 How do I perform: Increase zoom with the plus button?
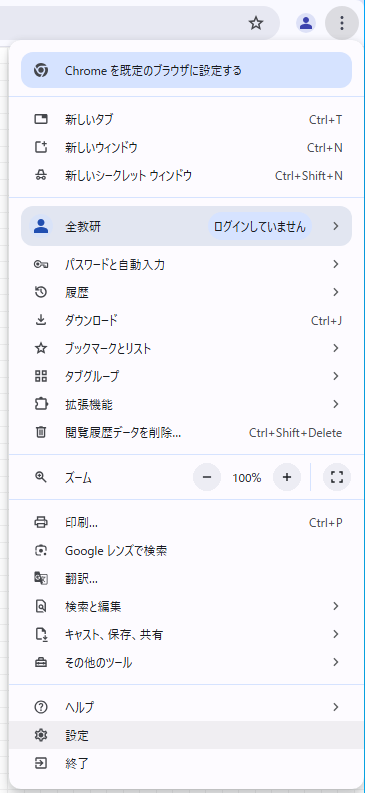point(287,477)
